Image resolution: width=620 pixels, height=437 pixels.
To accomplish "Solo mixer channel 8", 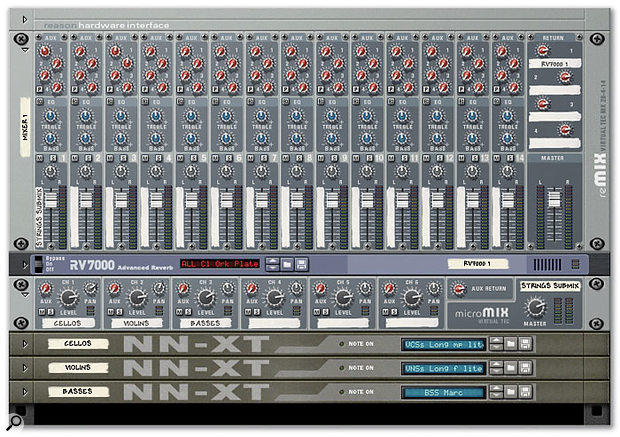I will click(x=299, y=158).
